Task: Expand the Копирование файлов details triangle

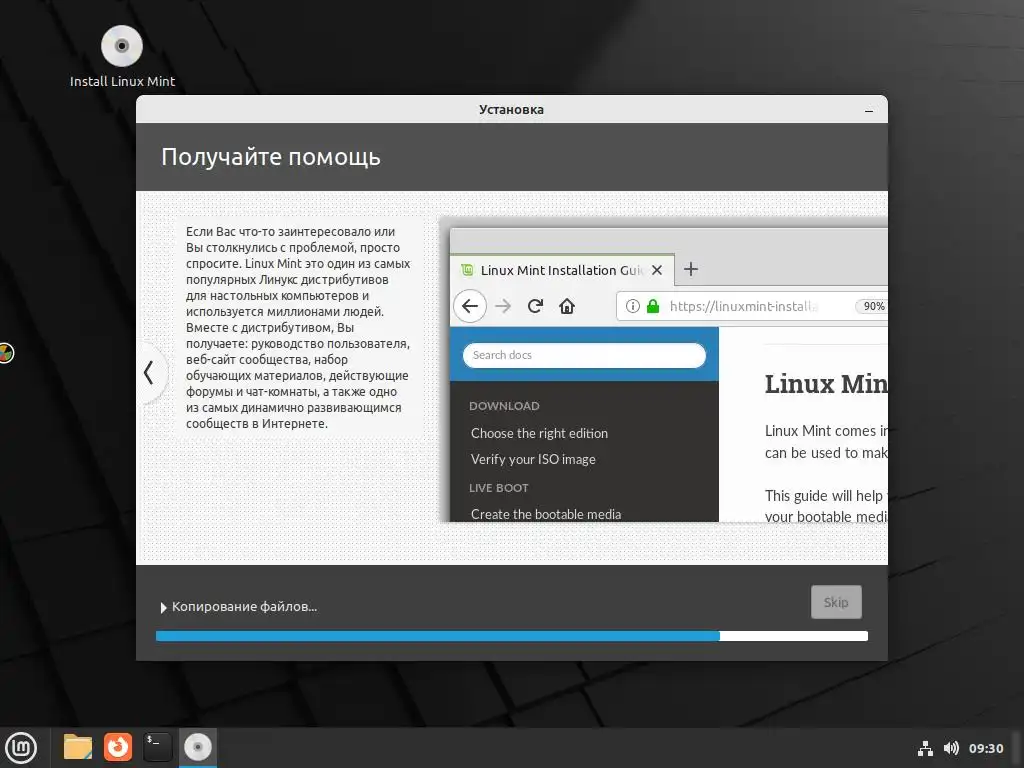Action: pos(163,607)
